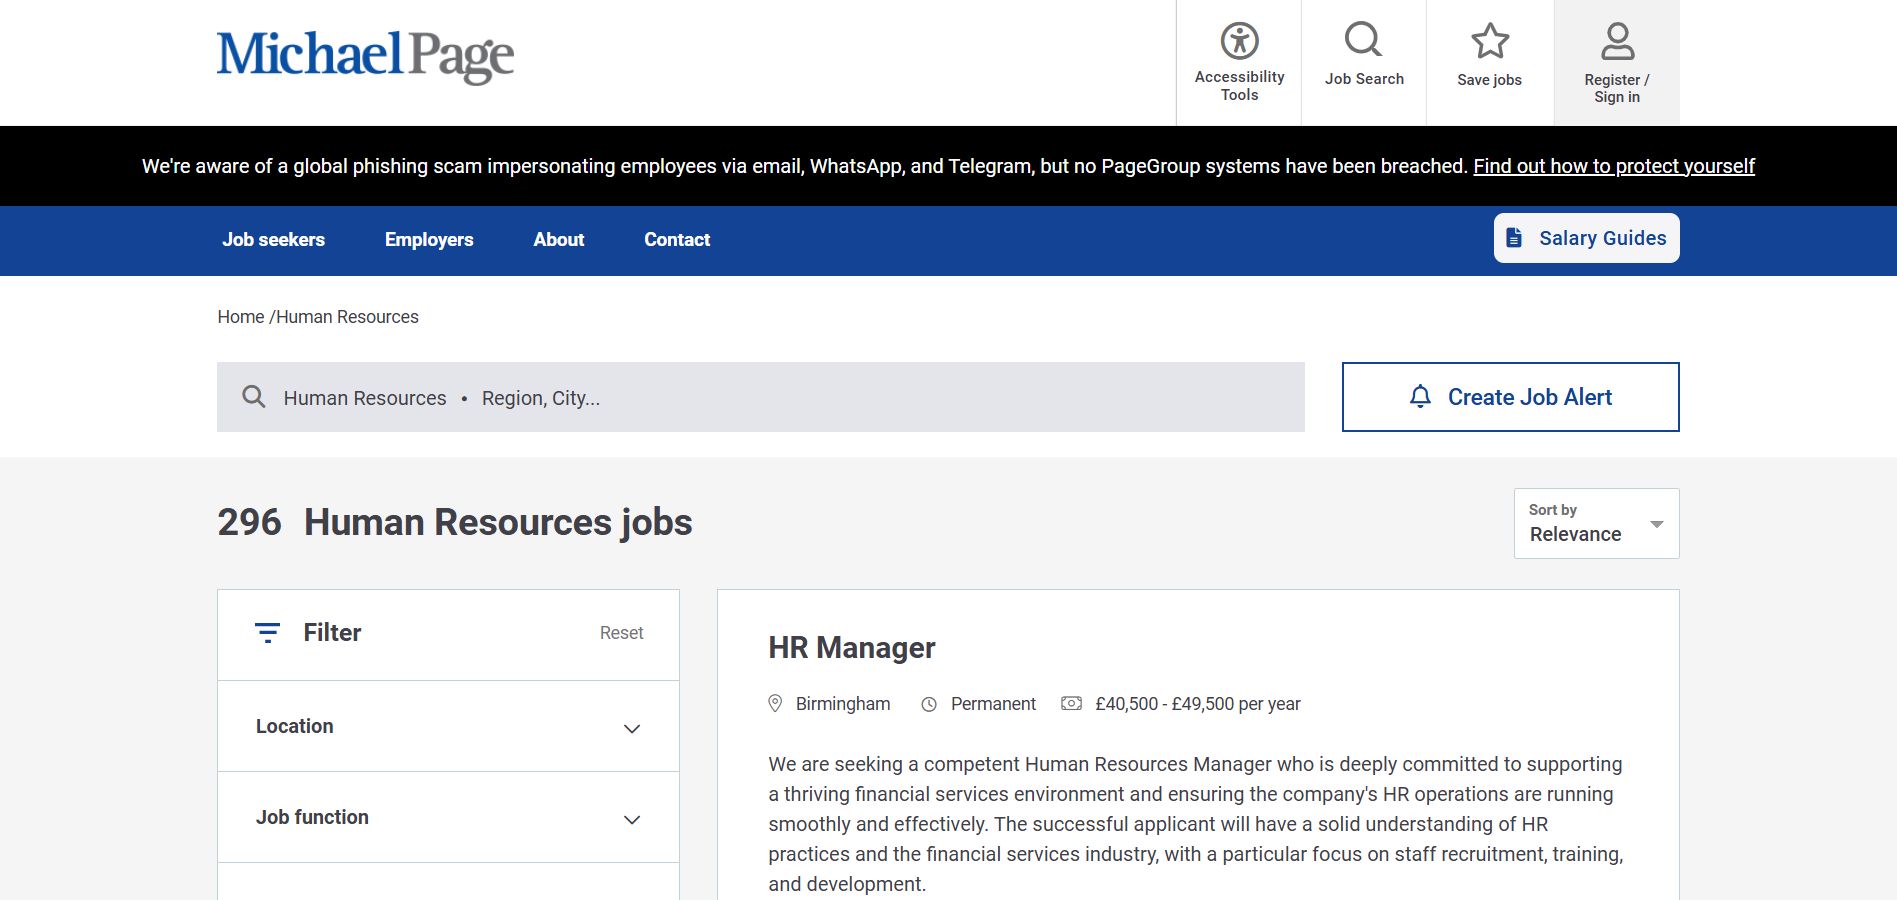Open the Sort by Relevance dropdown
Image resolution: width=1897 pixels, height=900 pixels.
point(1595,523)
